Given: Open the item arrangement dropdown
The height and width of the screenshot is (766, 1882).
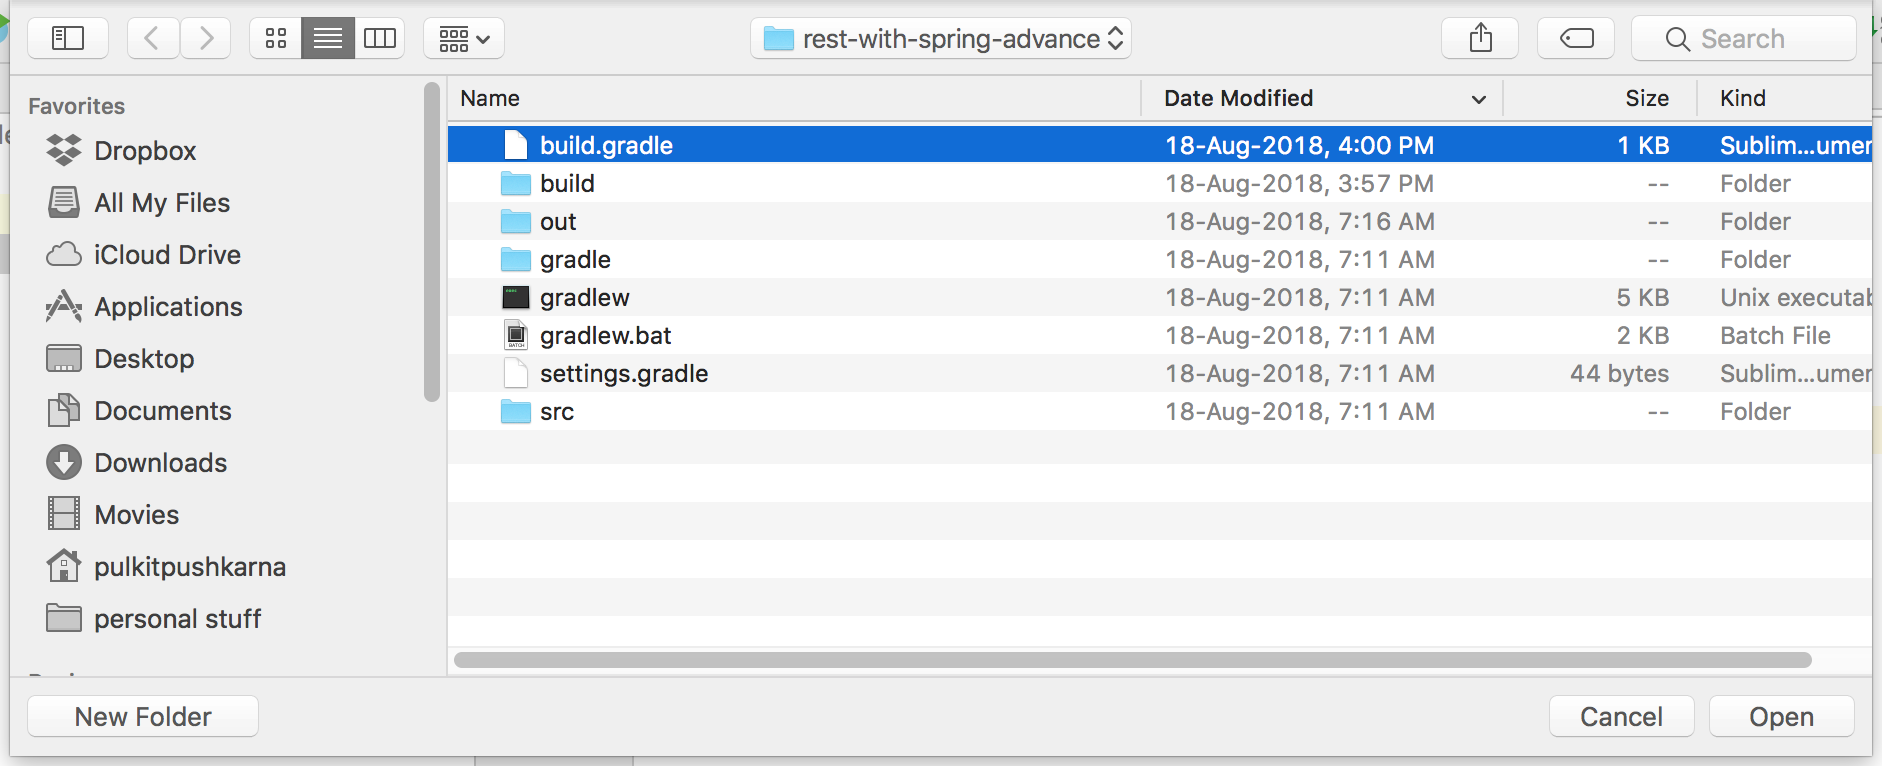Looking at the screenshot, I should (x=464, y=38).
